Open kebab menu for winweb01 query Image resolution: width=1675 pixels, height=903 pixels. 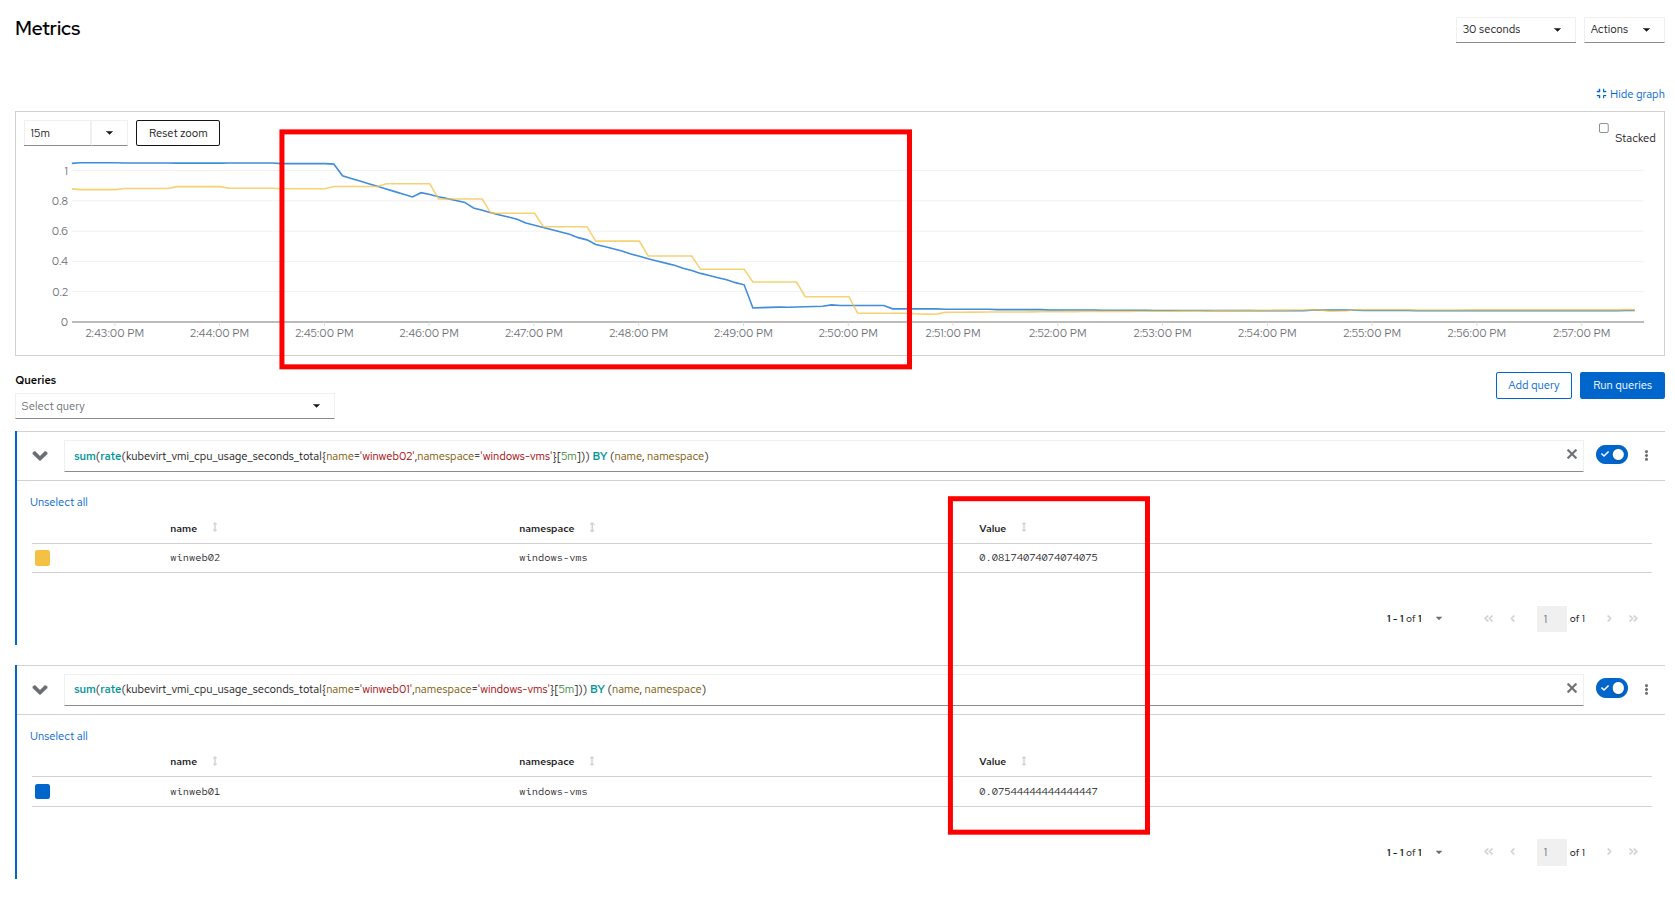pyautogui.click(x=1646, y=690)
